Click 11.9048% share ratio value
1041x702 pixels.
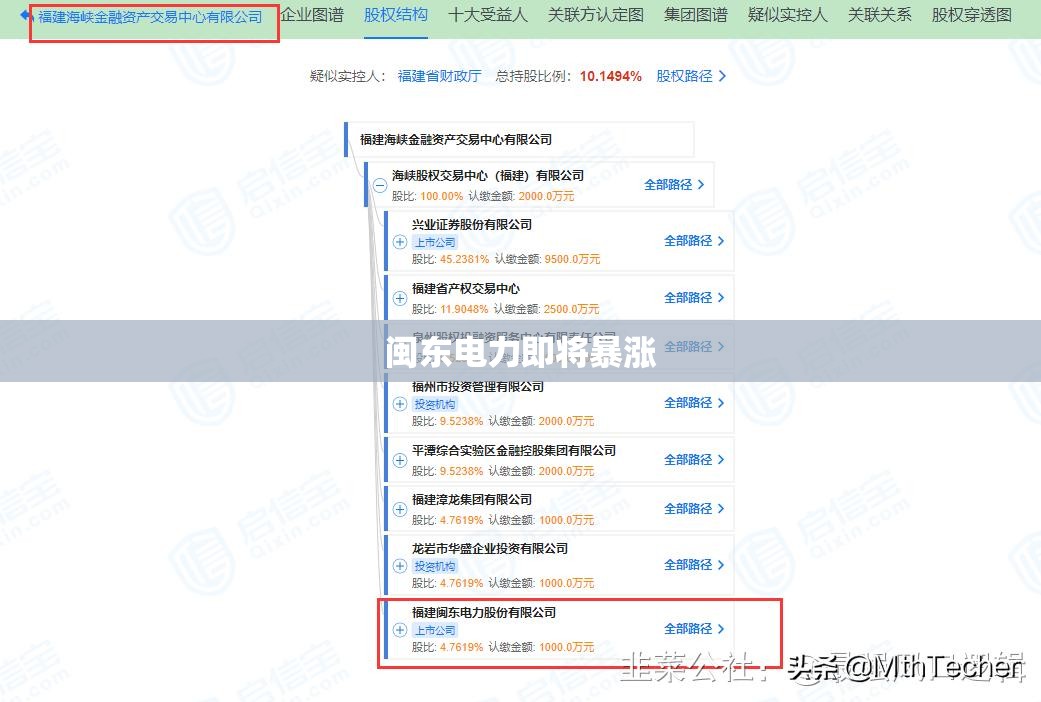[x=463, y=309]
